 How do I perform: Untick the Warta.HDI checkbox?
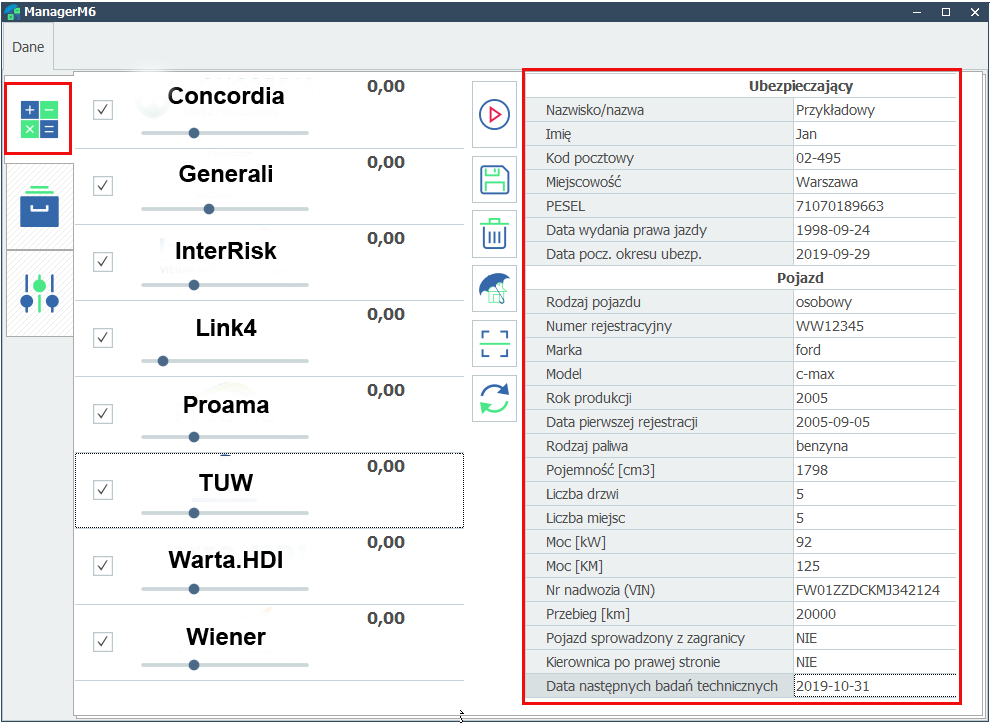point(103,566)
